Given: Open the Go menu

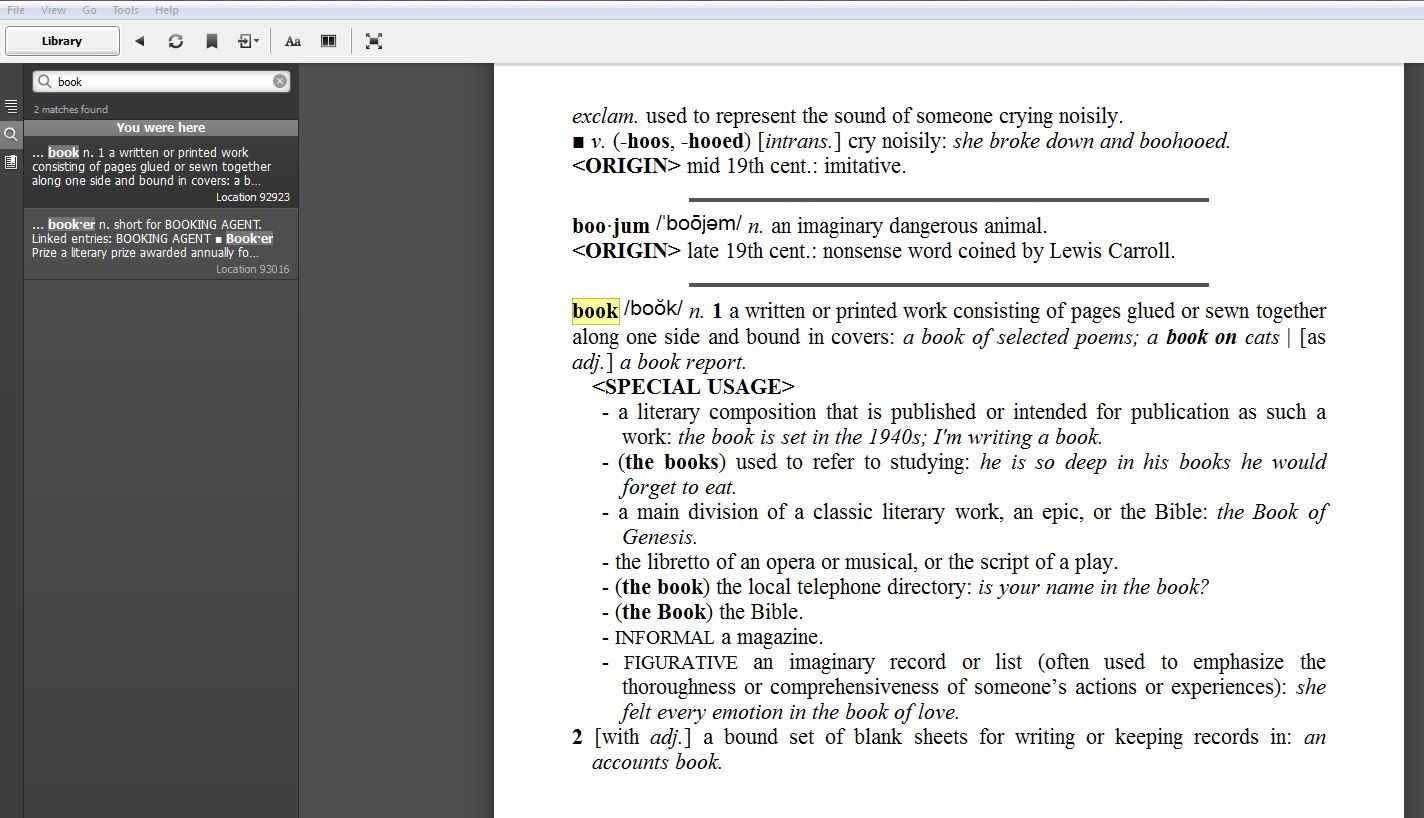Looking at the screenshot, I should tap(89, 10).
